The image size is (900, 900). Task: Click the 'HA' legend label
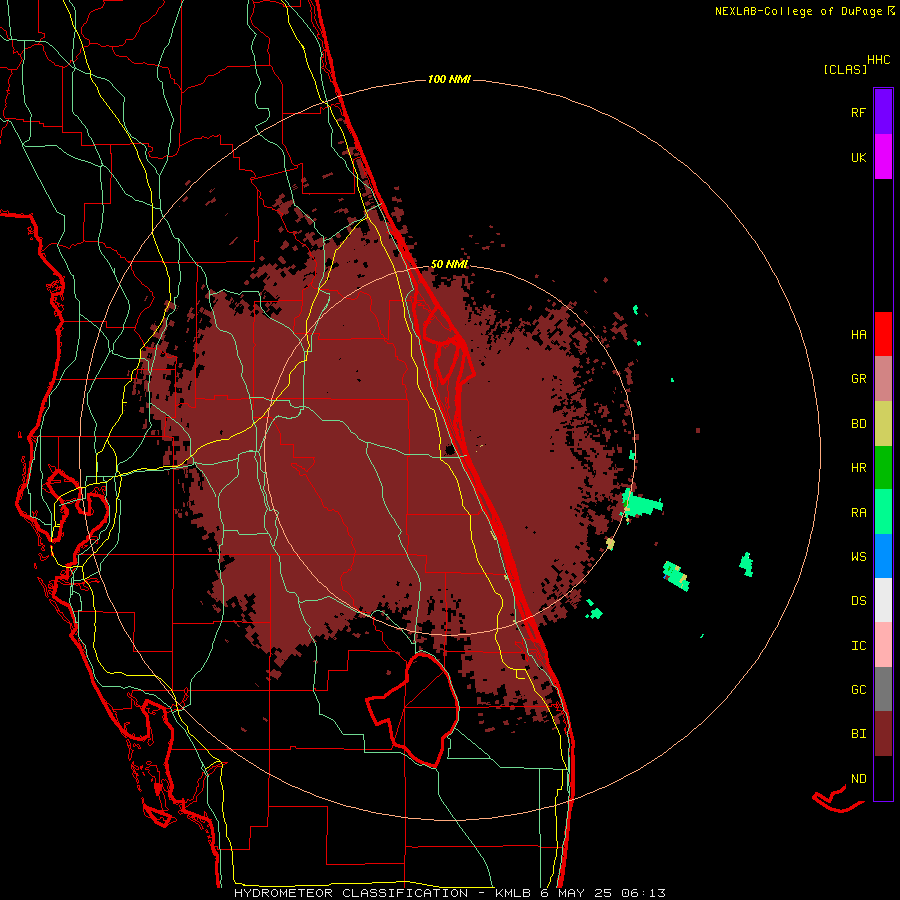pos(858,334)
